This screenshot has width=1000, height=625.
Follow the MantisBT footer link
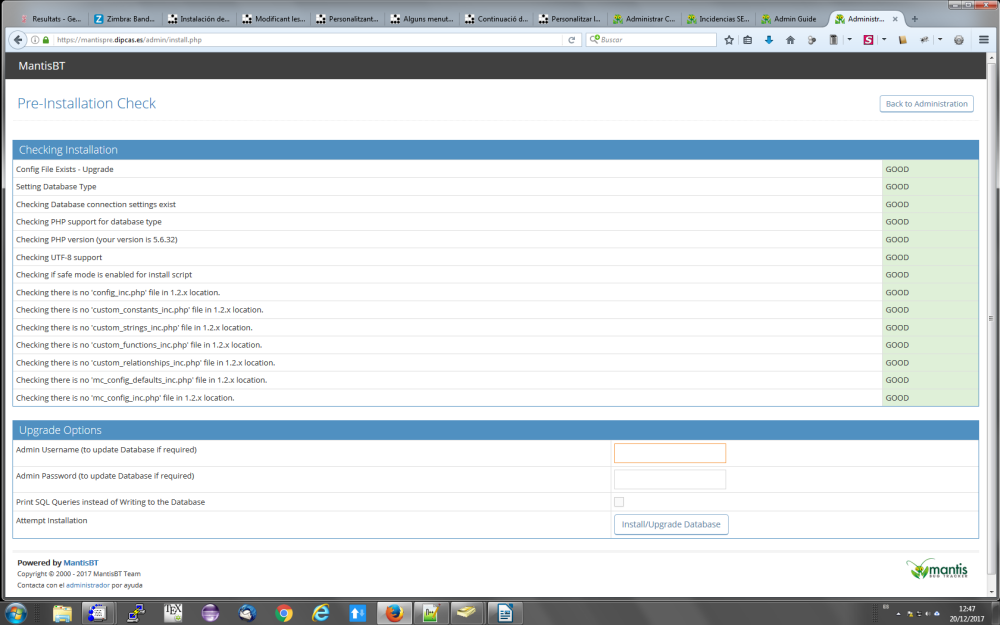pyautogui.click(x=80, y=562)
